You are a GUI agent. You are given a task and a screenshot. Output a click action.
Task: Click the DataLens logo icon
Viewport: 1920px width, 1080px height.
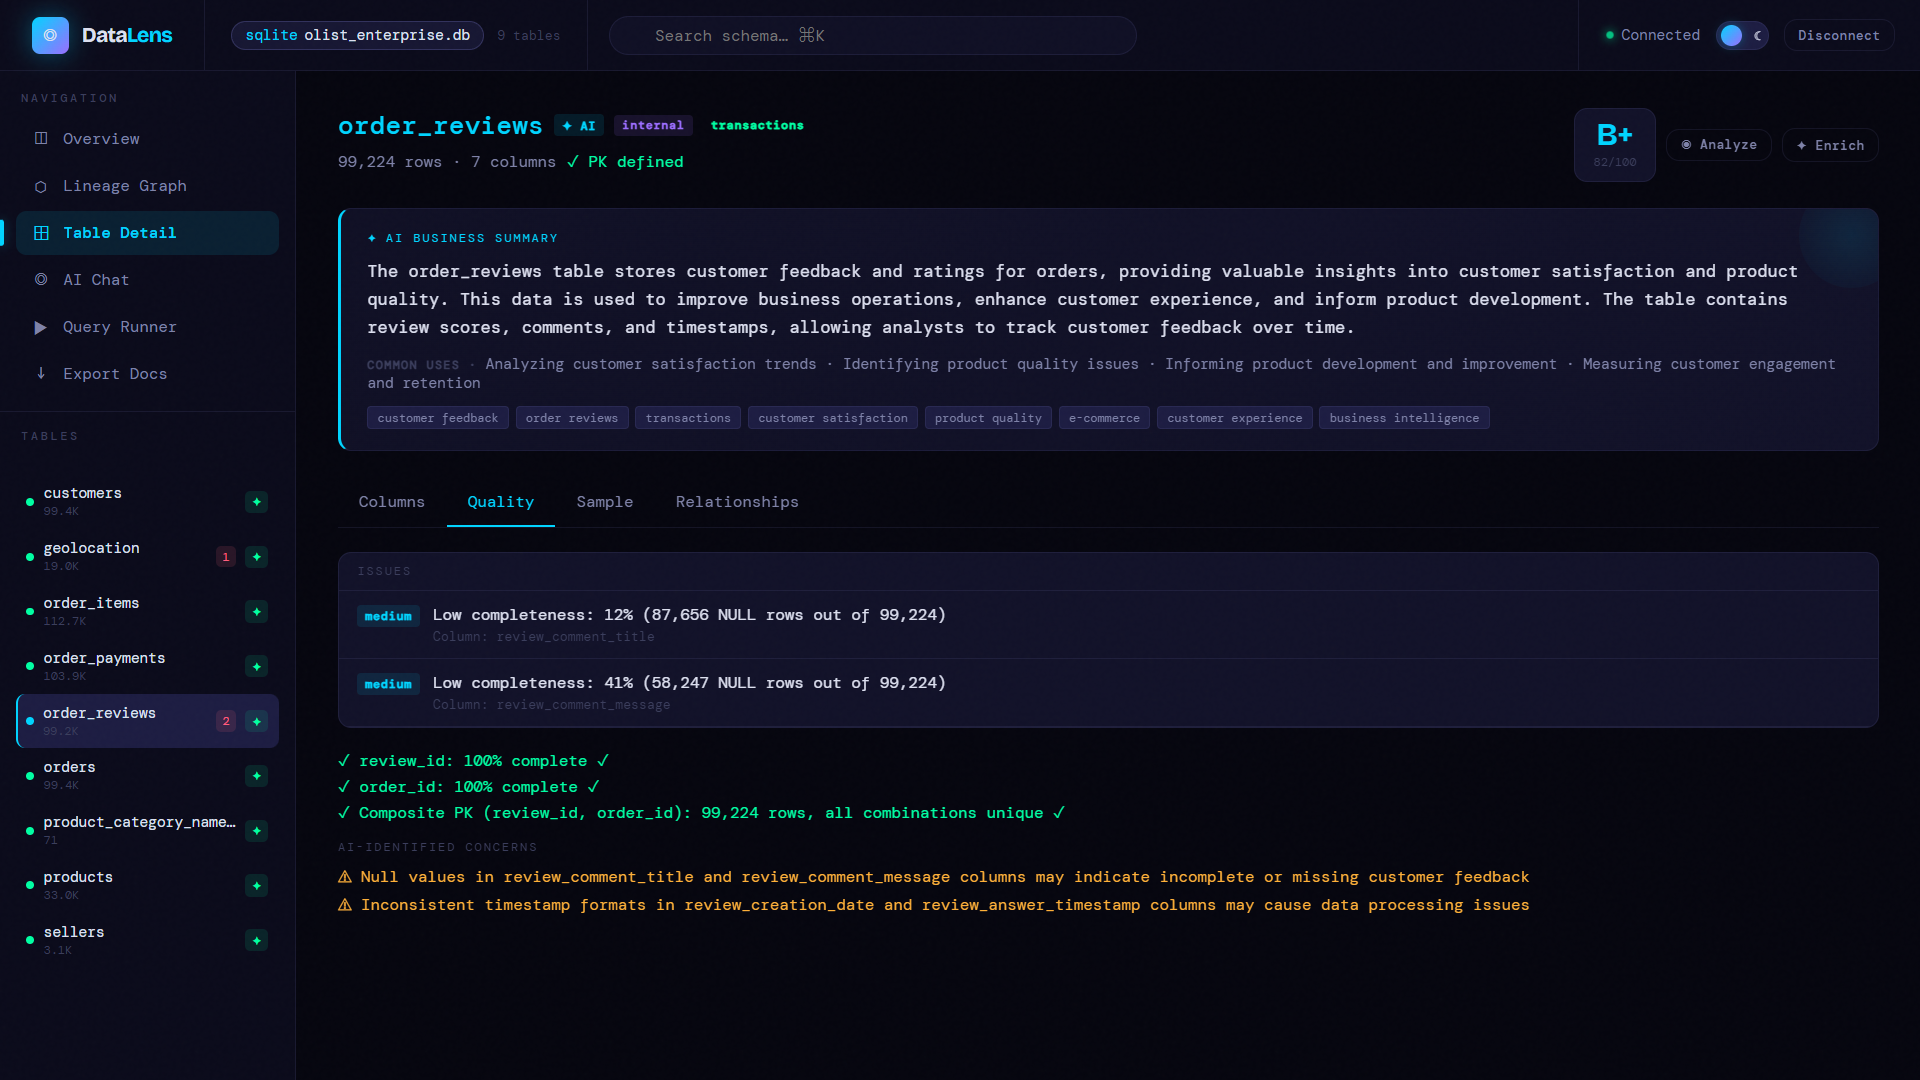[50, 35]
